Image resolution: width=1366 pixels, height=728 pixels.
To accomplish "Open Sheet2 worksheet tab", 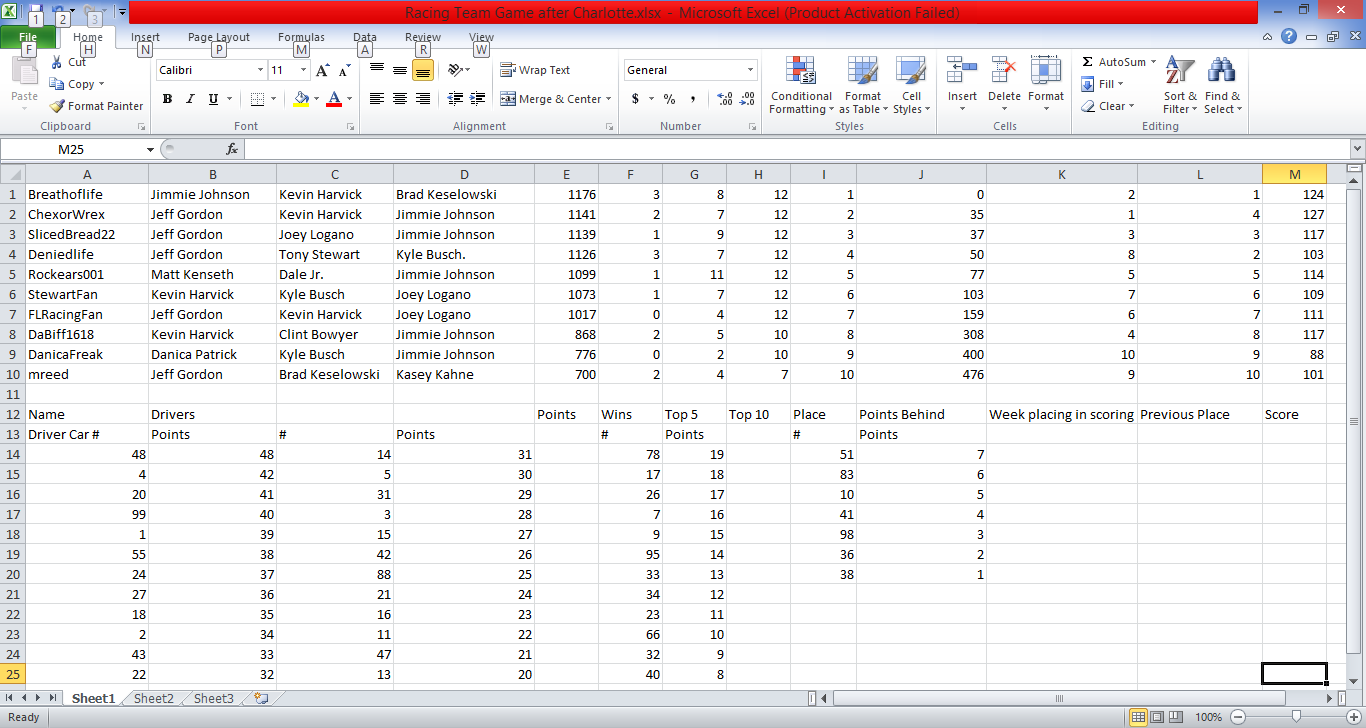I will tap(154, 698).
